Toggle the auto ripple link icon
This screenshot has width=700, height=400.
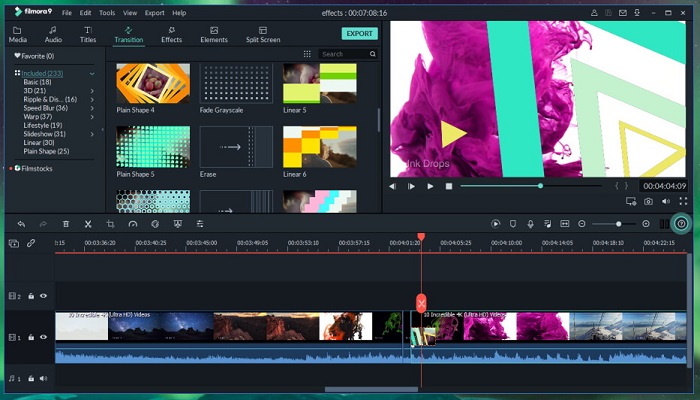(x=31, y=243)
